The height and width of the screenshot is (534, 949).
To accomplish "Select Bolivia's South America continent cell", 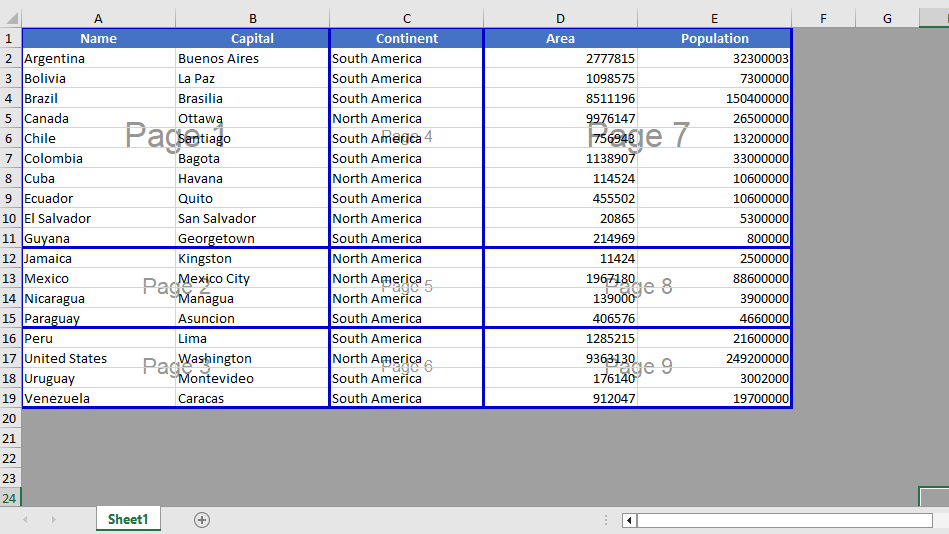I will (x=407, y=79).
